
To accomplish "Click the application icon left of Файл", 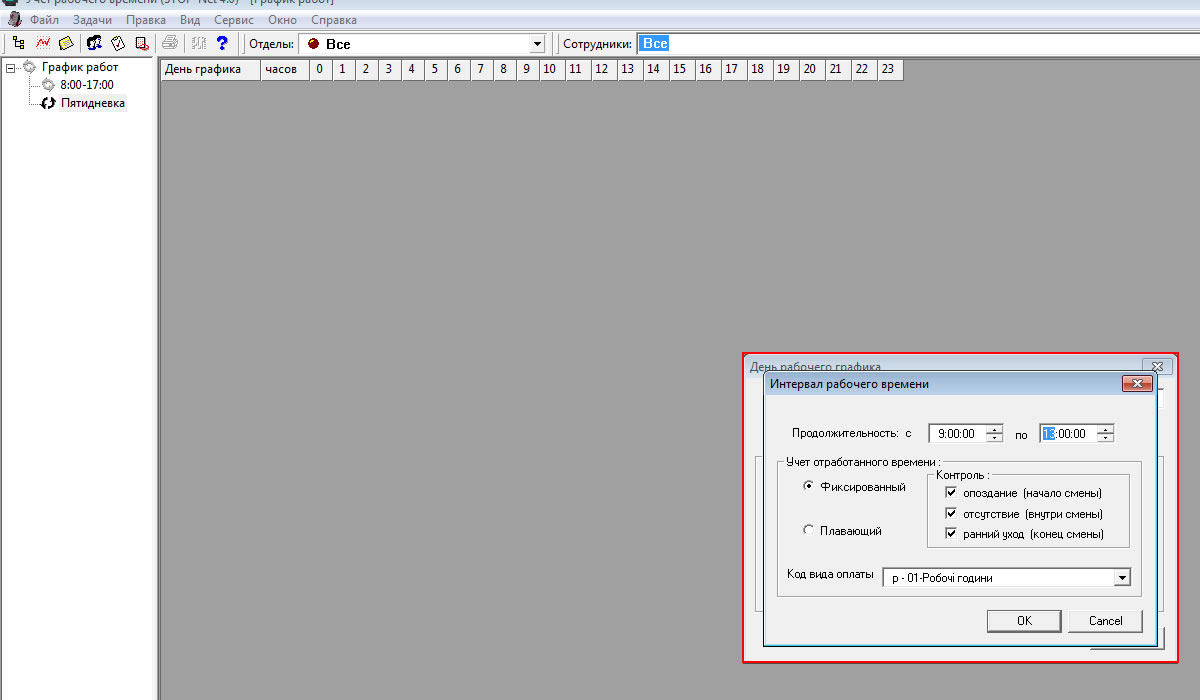I will click(15, 19).
